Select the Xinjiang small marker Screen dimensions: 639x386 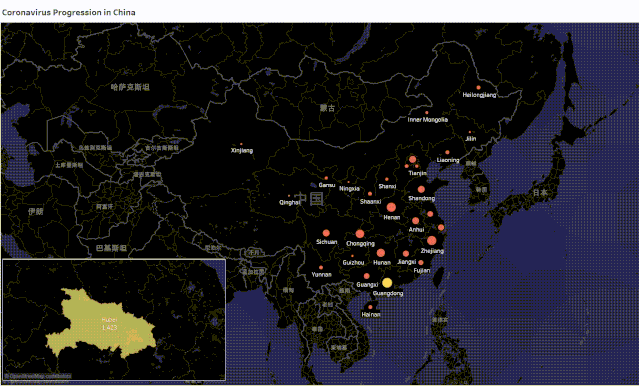241,144
